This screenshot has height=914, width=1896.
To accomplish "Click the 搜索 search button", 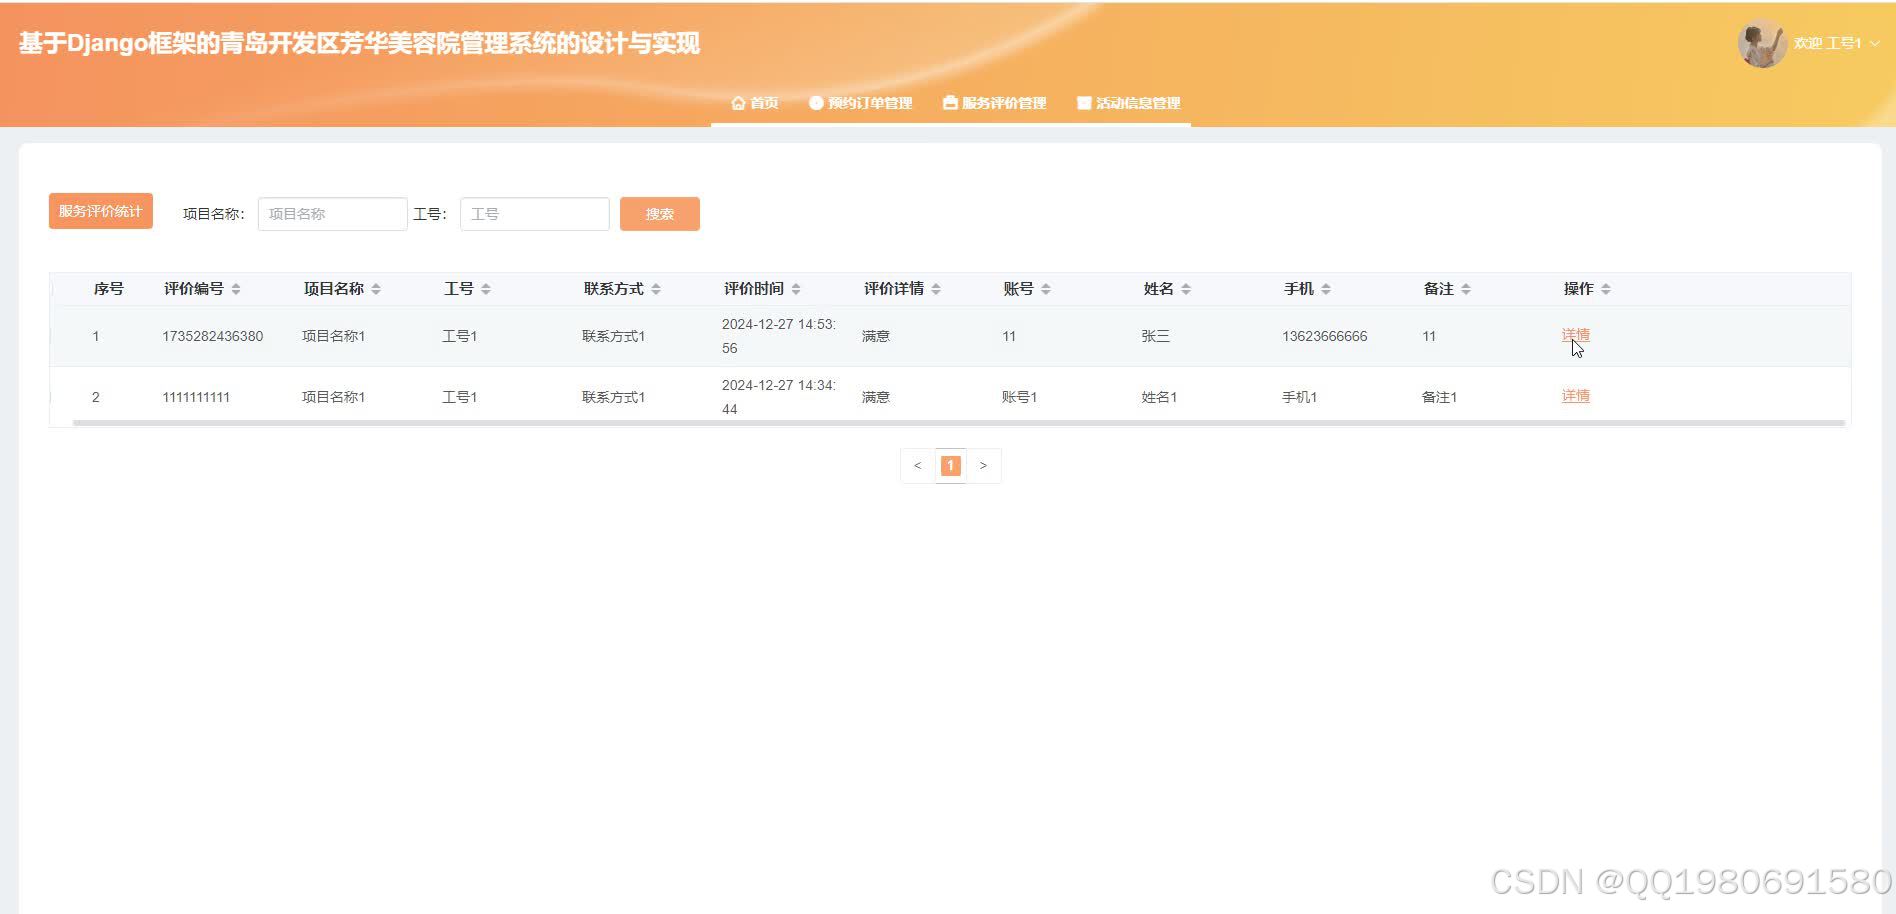I will tap(659, 213).
